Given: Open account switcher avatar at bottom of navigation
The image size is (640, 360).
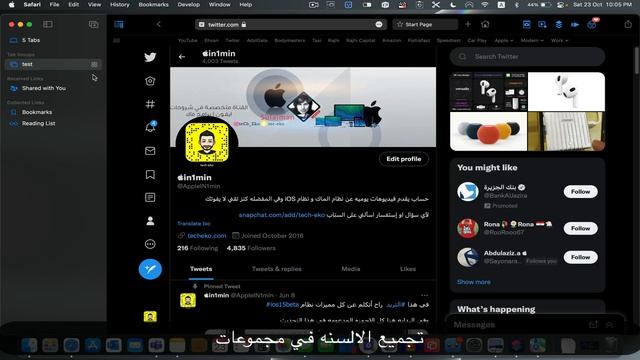Looking at the screenshot, I should [150, 316].
